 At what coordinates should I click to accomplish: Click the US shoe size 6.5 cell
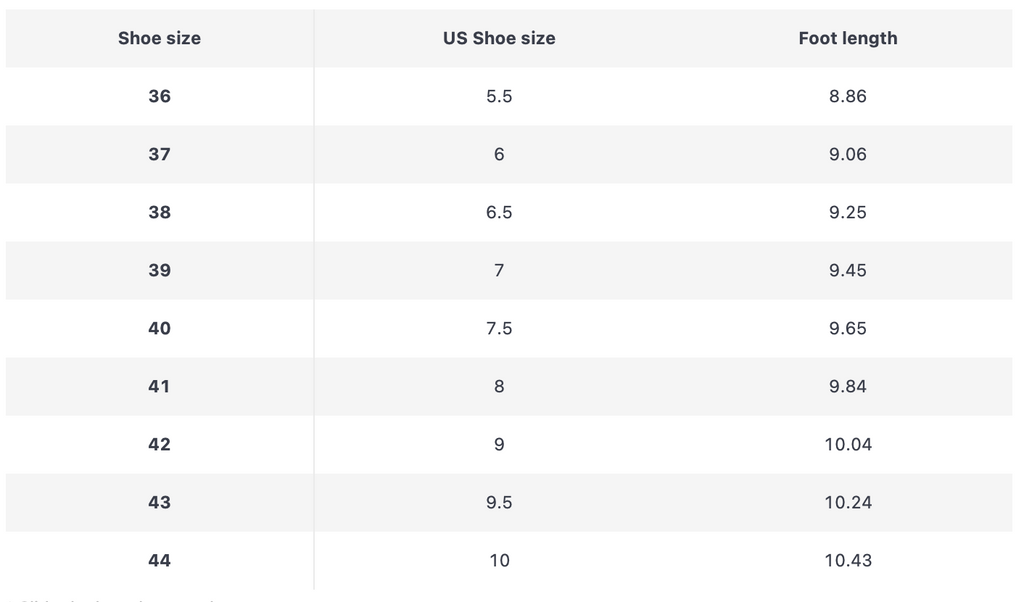click(x=499, y=213)
